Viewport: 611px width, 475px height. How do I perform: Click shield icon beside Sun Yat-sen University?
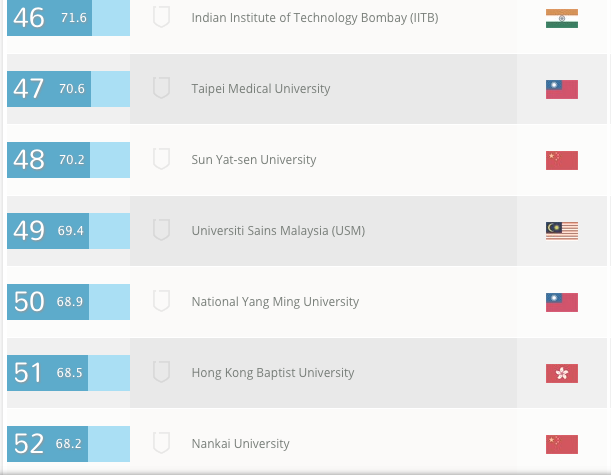coord(161,159)
